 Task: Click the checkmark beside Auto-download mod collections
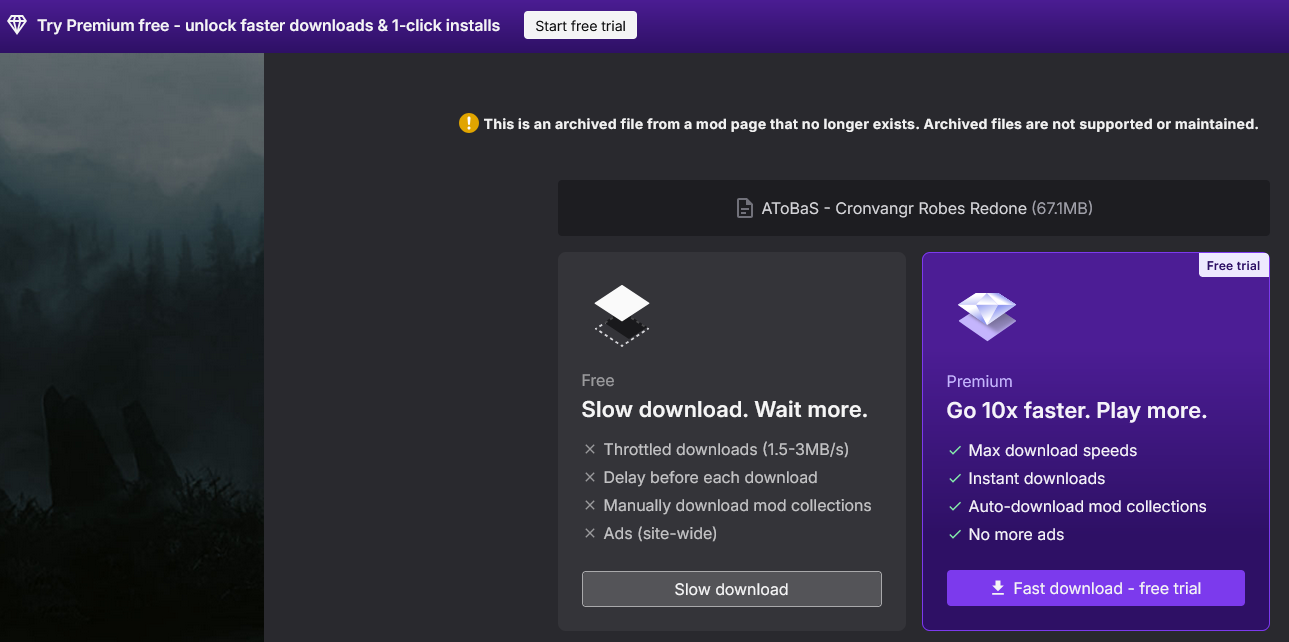[x=954, y=507]
